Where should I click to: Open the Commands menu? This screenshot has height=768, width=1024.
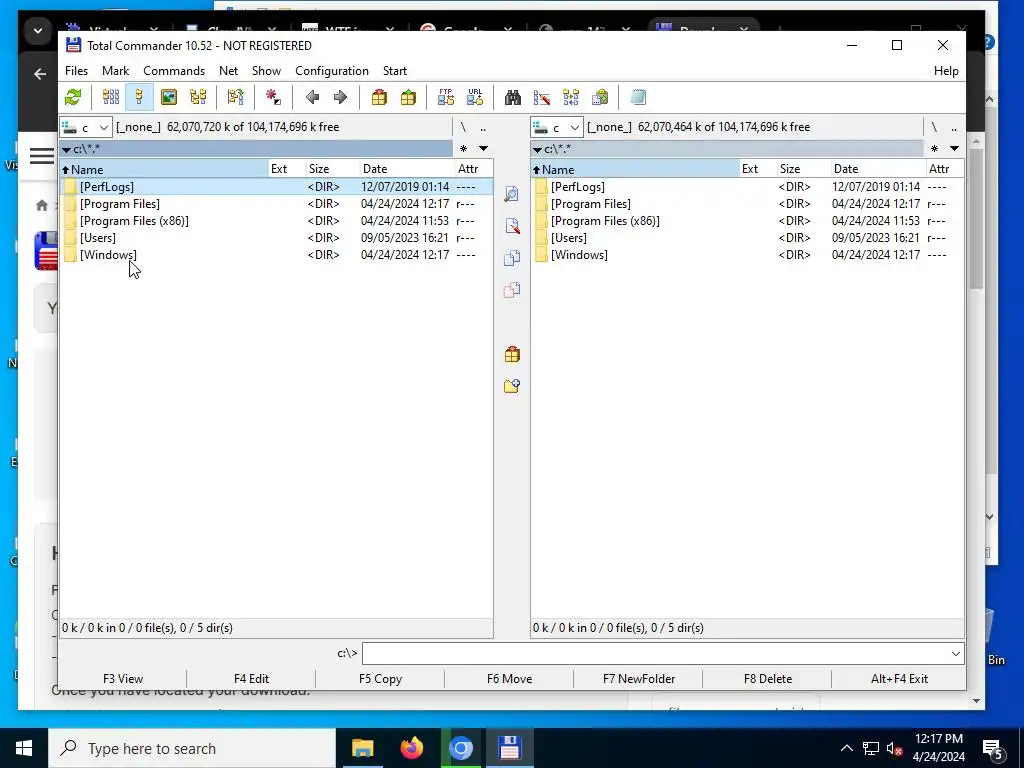(x=174, y=71)
